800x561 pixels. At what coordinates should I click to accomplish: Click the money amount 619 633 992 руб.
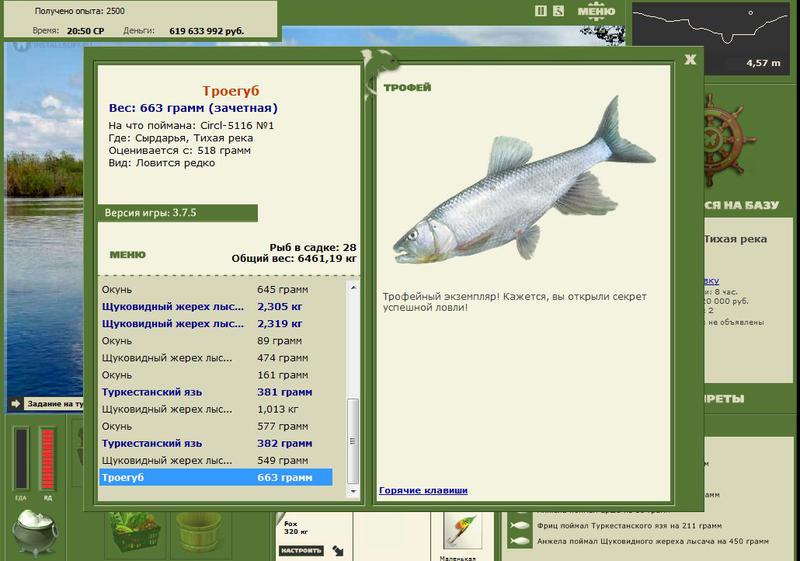[207, 31]
